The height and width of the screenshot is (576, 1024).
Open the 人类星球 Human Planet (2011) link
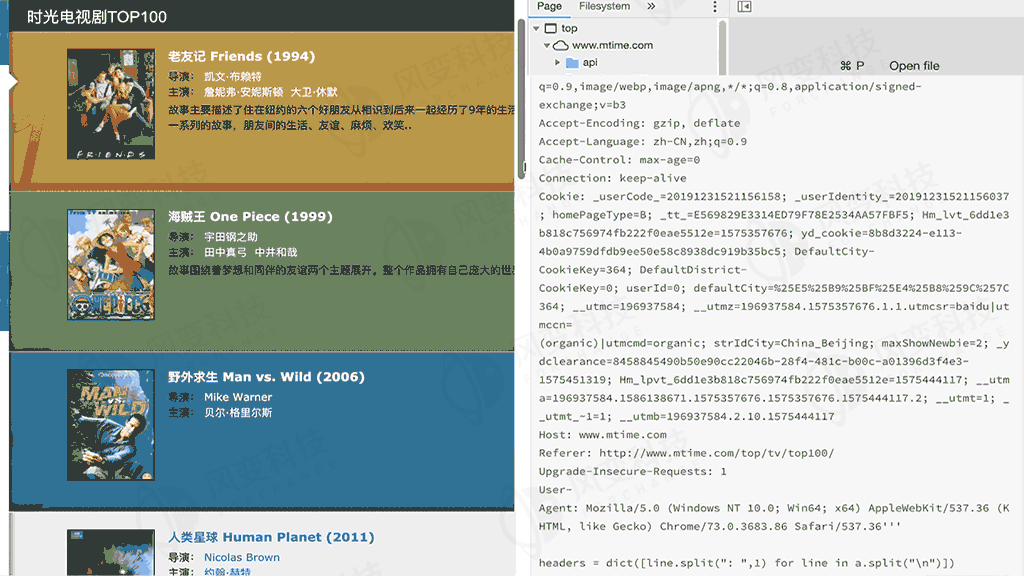[271, 537]
